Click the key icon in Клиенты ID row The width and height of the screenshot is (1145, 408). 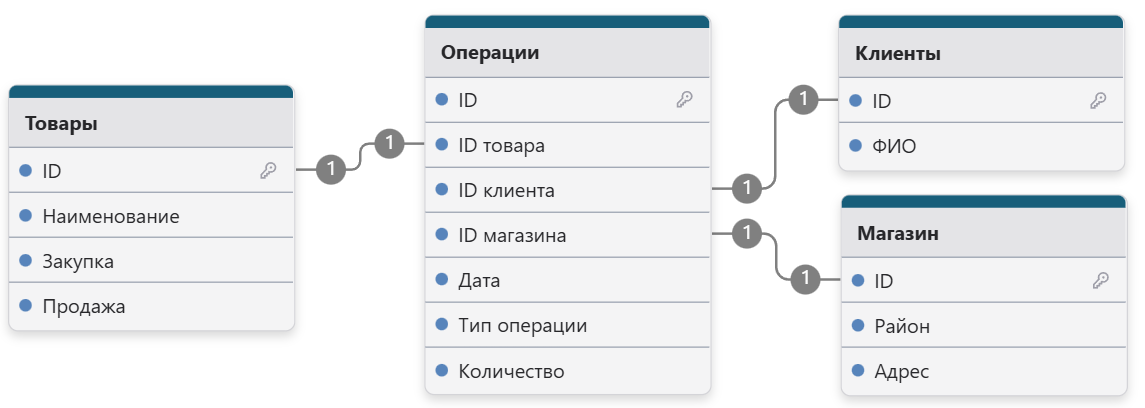(x=1098, y=101)
